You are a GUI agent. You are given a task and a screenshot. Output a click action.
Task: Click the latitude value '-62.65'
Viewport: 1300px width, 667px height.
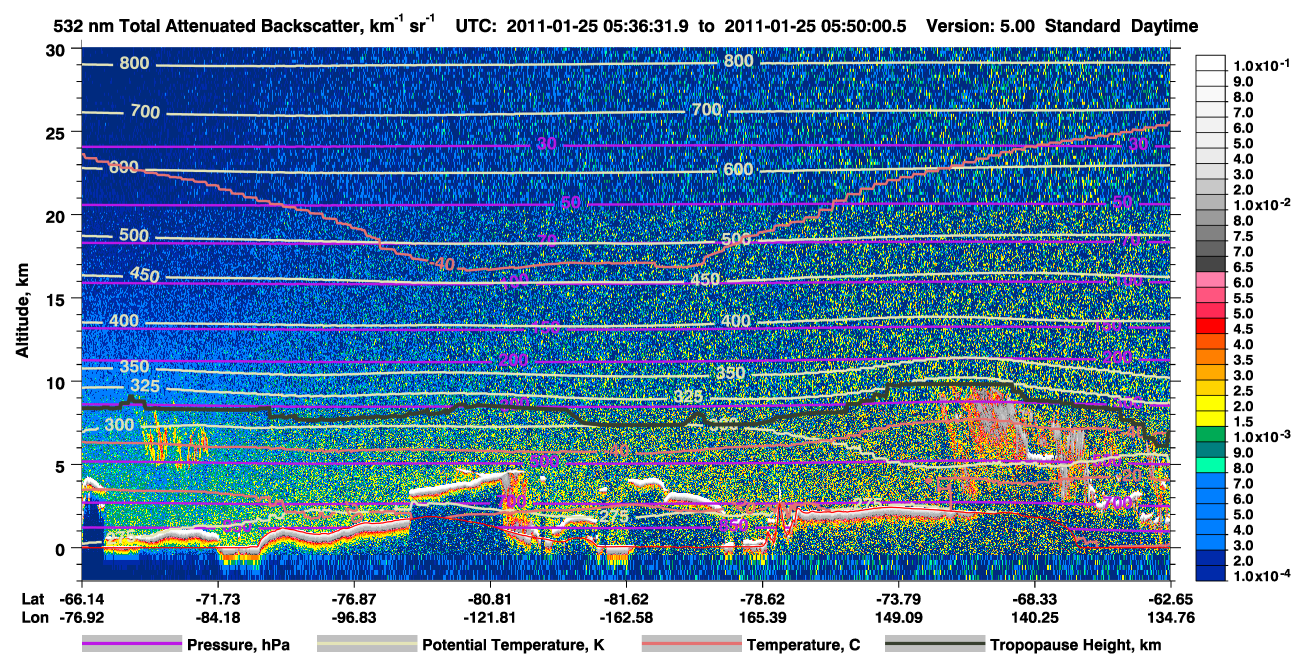coord(1171,599)
